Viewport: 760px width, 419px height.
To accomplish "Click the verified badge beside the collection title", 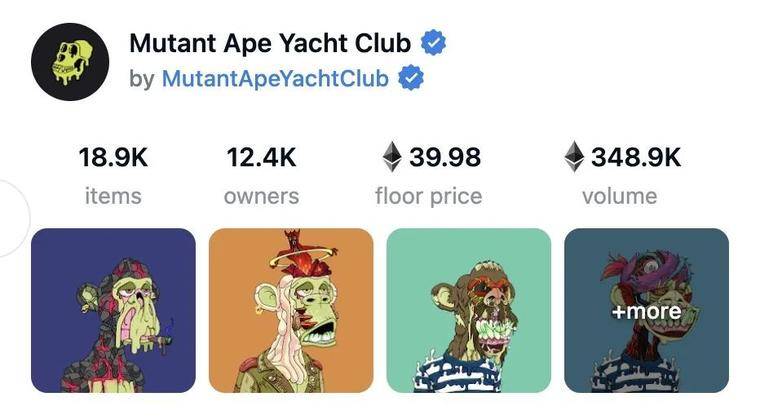I will click(433, 43).
